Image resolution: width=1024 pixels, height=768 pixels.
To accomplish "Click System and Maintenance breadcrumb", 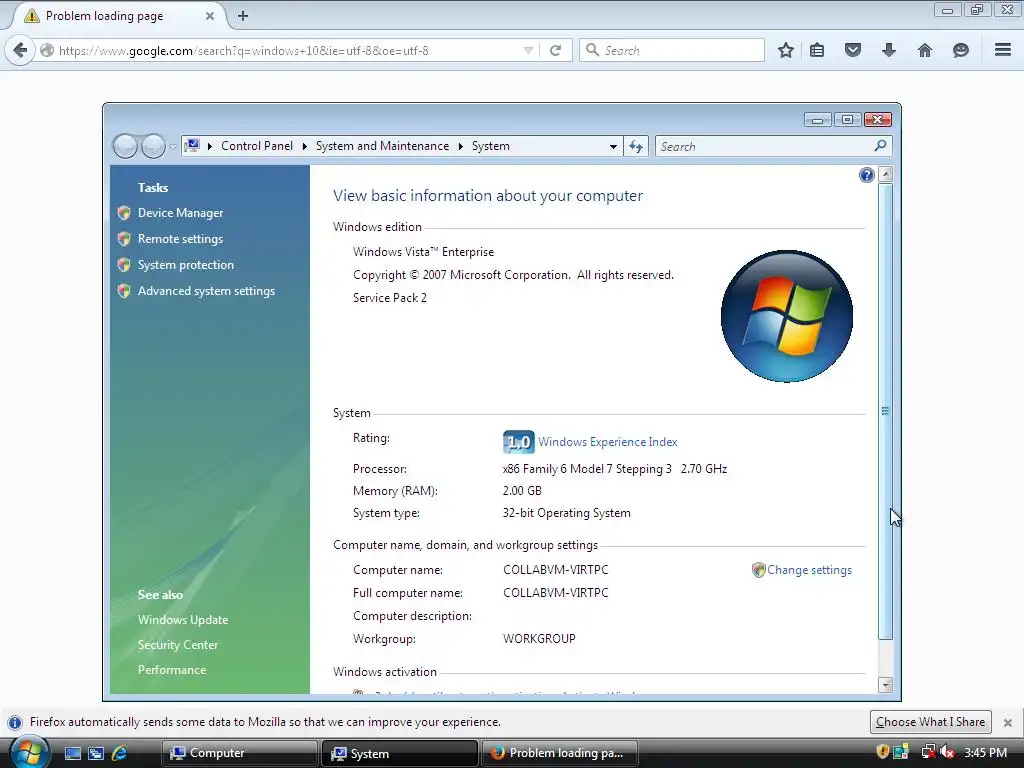I will [x=382, y=146].
